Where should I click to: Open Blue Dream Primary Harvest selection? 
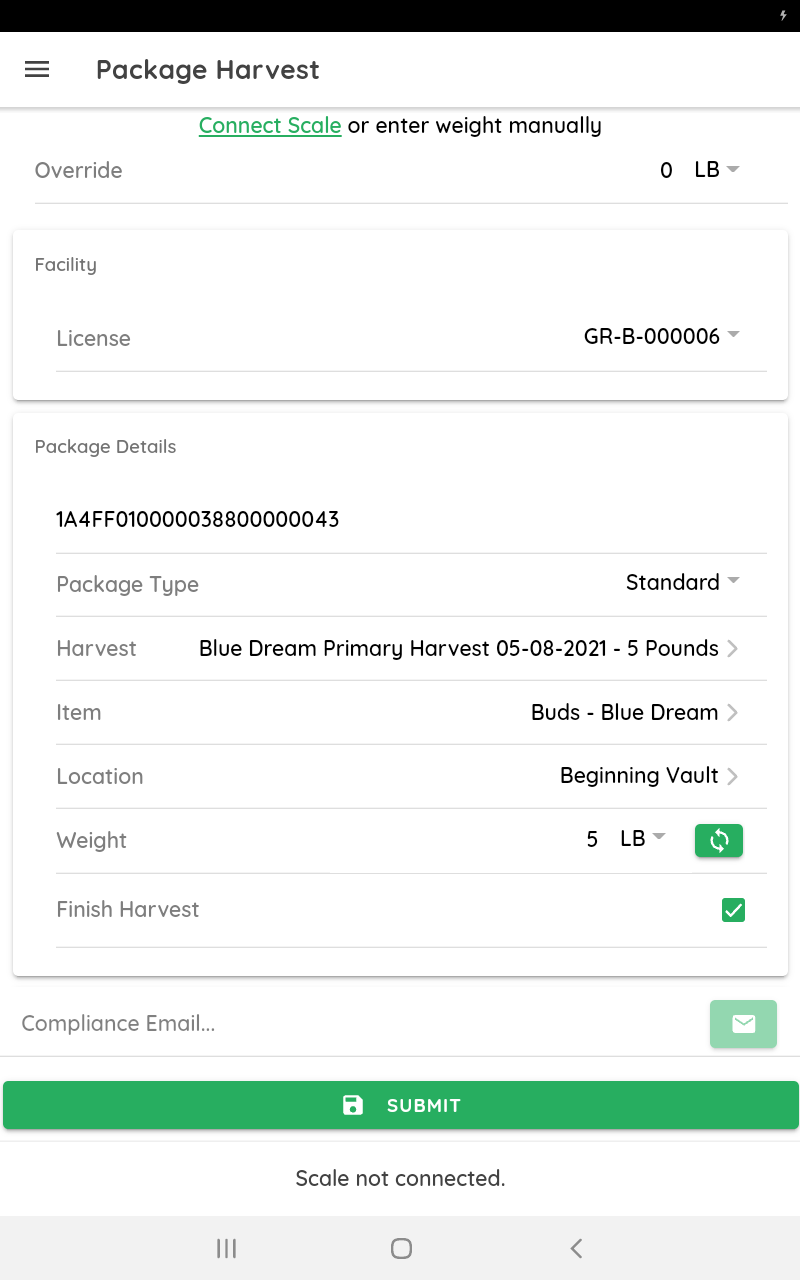point(468,648)
